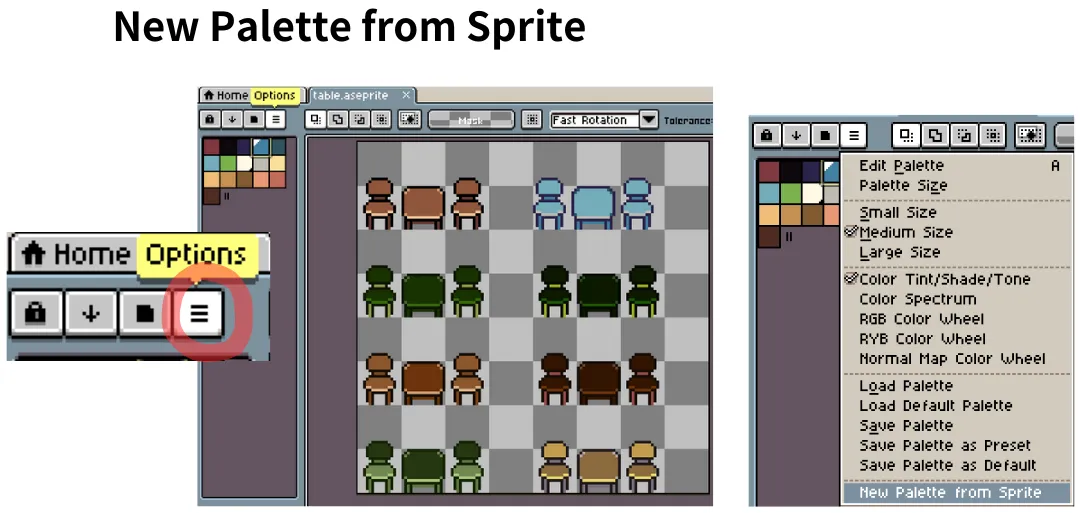Open Palette Size entry in options menu
The image size is (1080, 513).
902,185
